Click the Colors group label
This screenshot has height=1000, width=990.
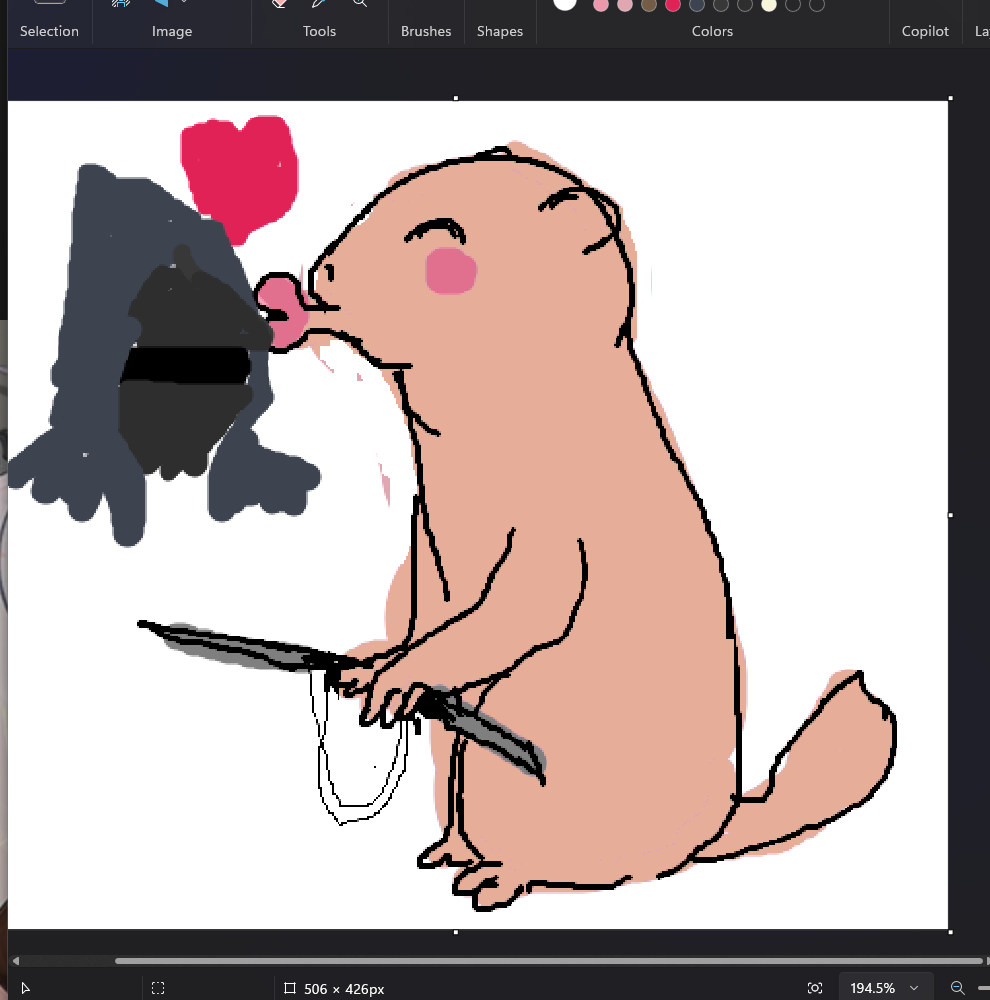click(x=712, y=31)
